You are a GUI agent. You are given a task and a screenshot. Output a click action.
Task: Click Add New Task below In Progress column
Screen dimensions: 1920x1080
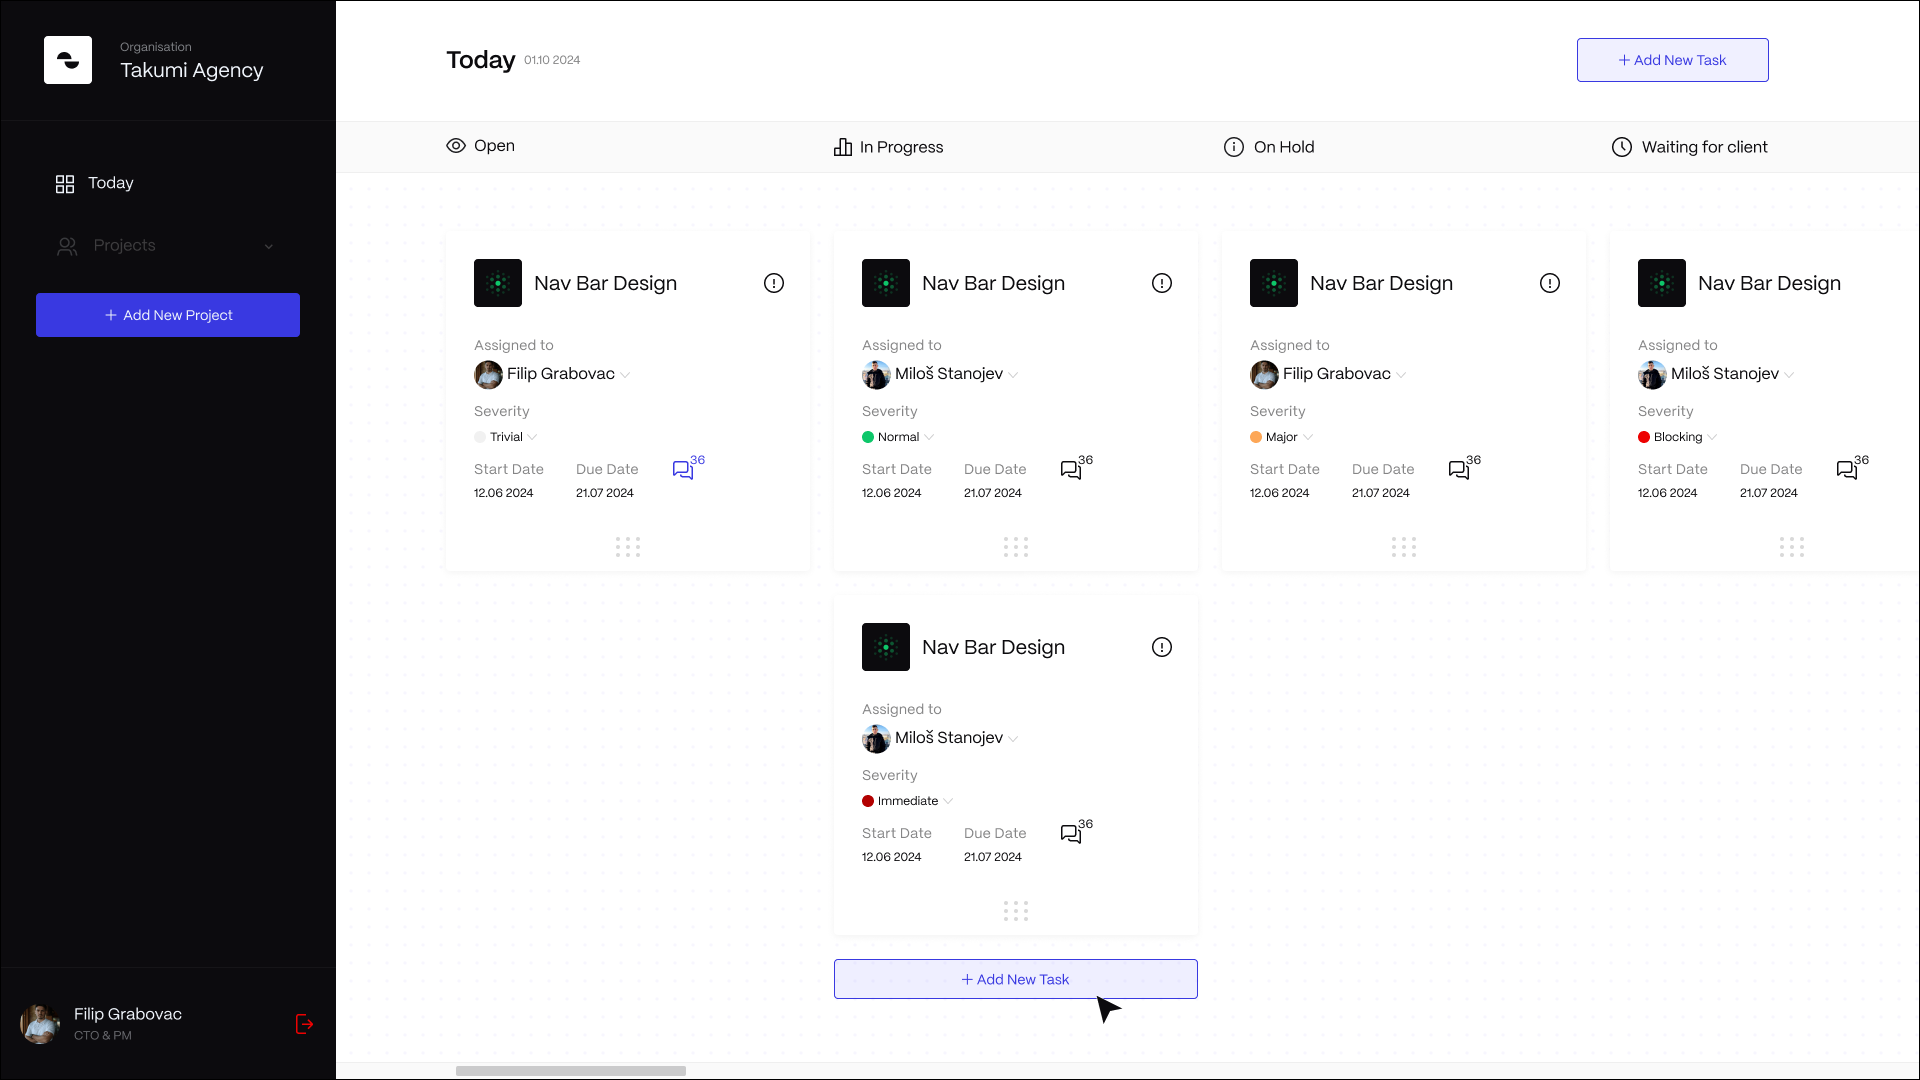(x=1015, y=979)
